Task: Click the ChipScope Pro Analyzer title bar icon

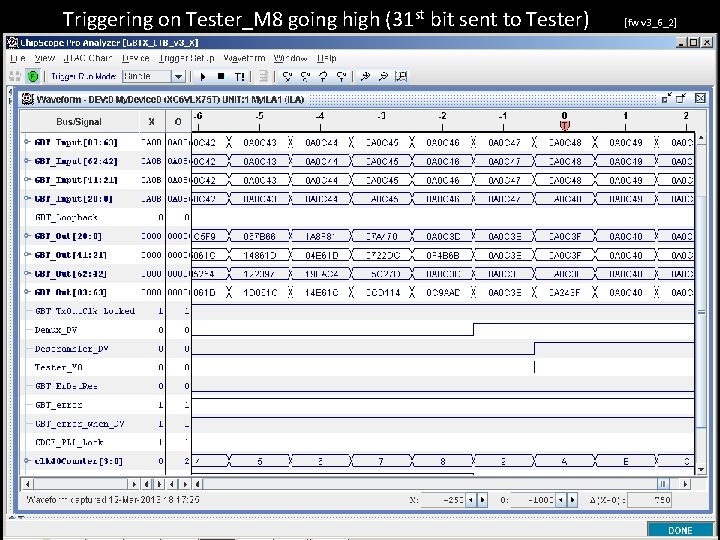Action: coord(12,43)
